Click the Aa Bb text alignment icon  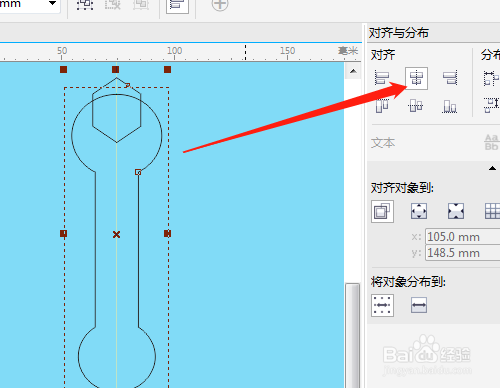click(491, 142)
